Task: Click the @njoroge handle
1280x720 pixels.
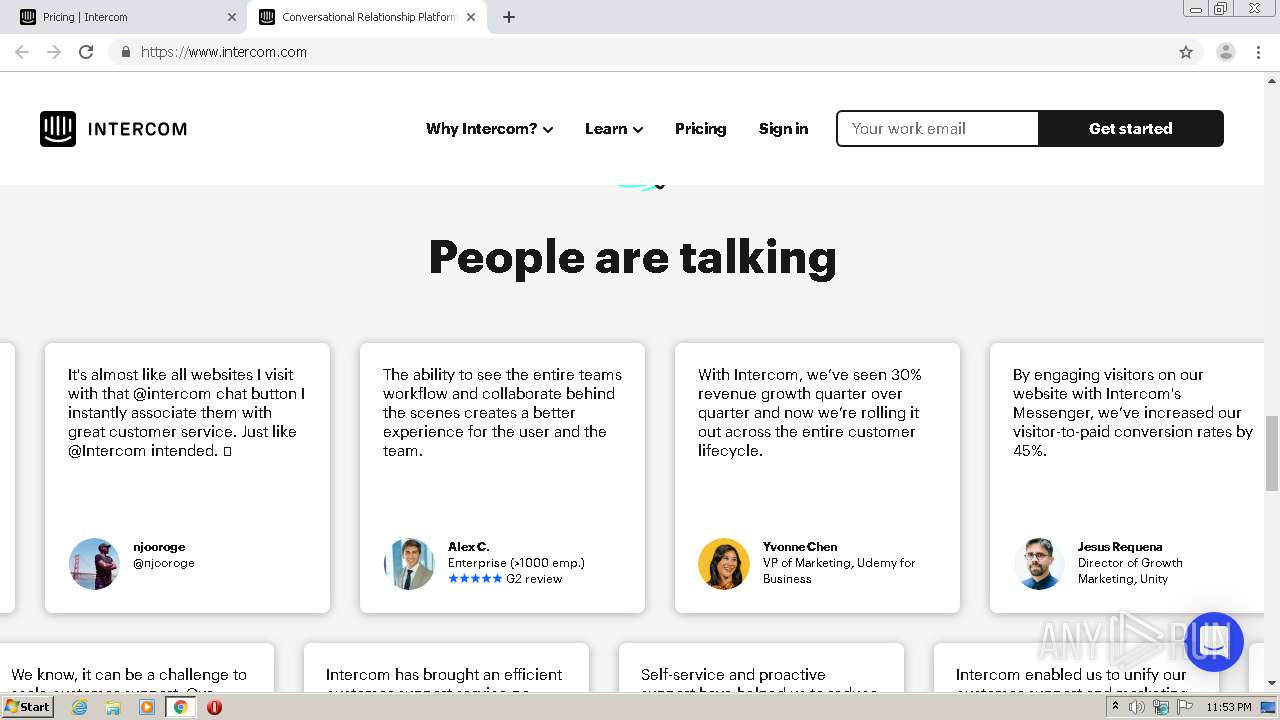Action: click(164, 563)
